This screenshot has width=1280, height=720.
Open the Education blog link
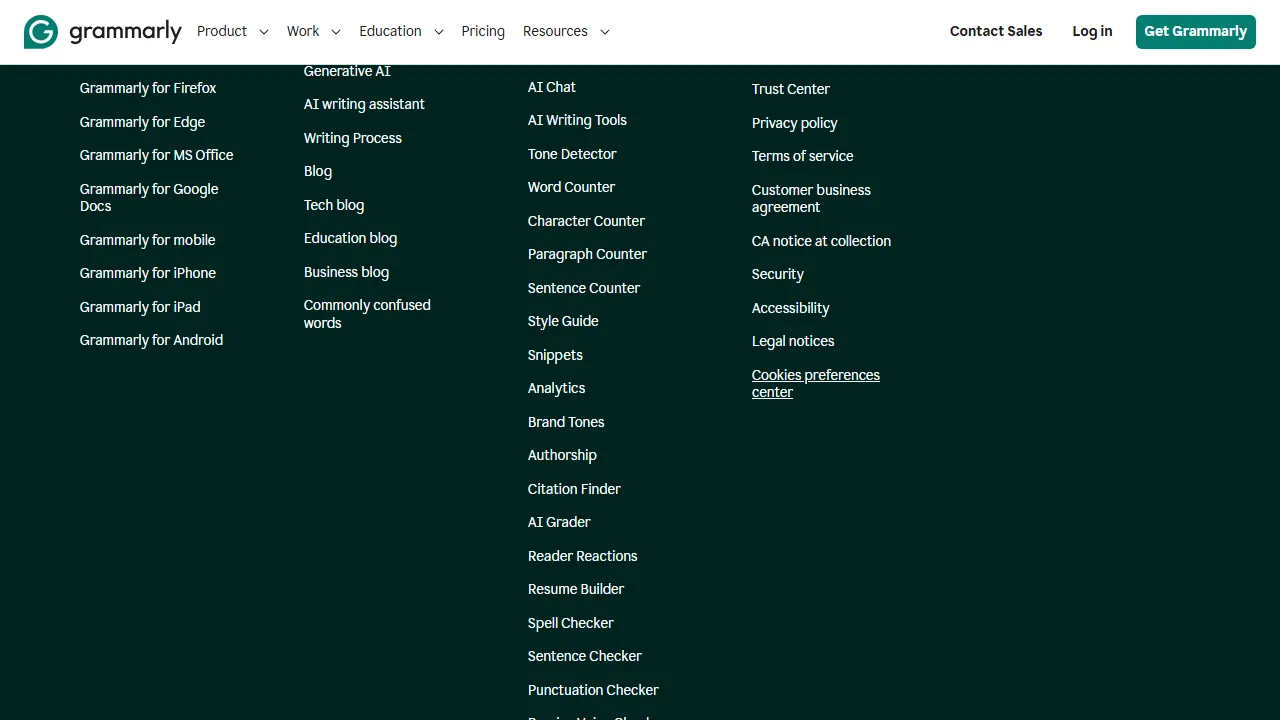tap(350, 238)
